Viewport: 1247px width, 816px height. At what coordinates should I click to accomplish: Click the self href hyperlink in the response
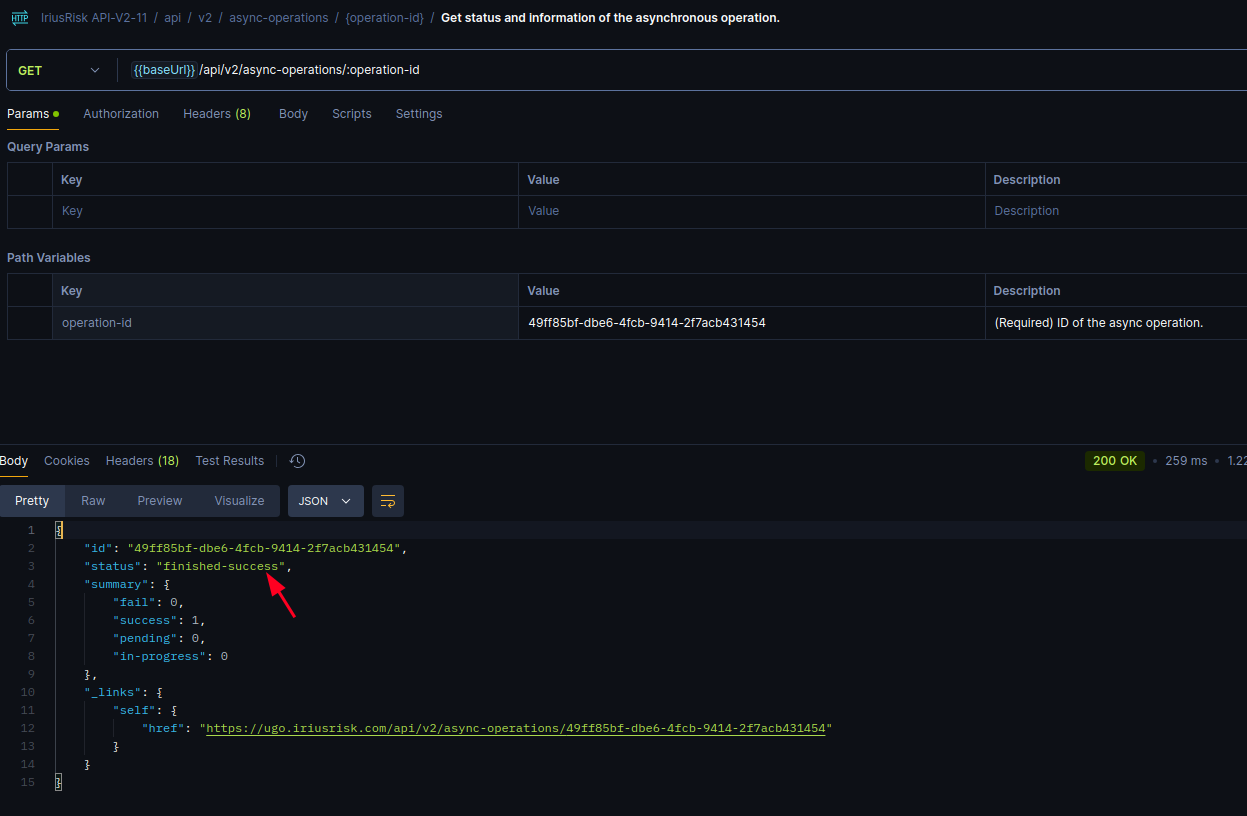click(x=516, y=727)
